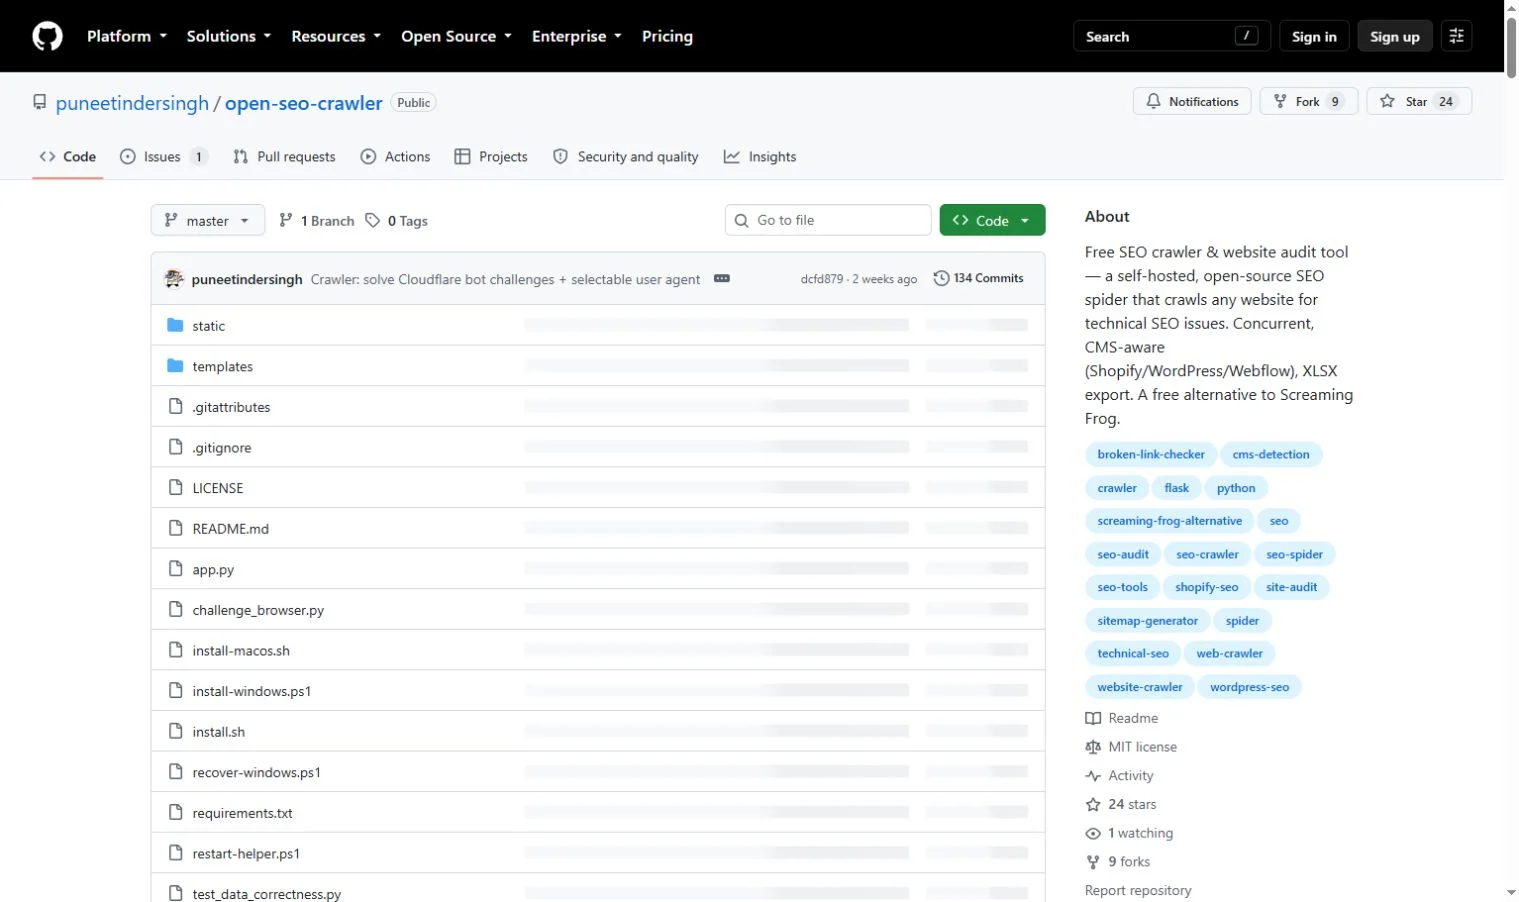This screenshot has width=1519, height=902.
Task: Expand the master branch selector
Action: coord(208,220)
